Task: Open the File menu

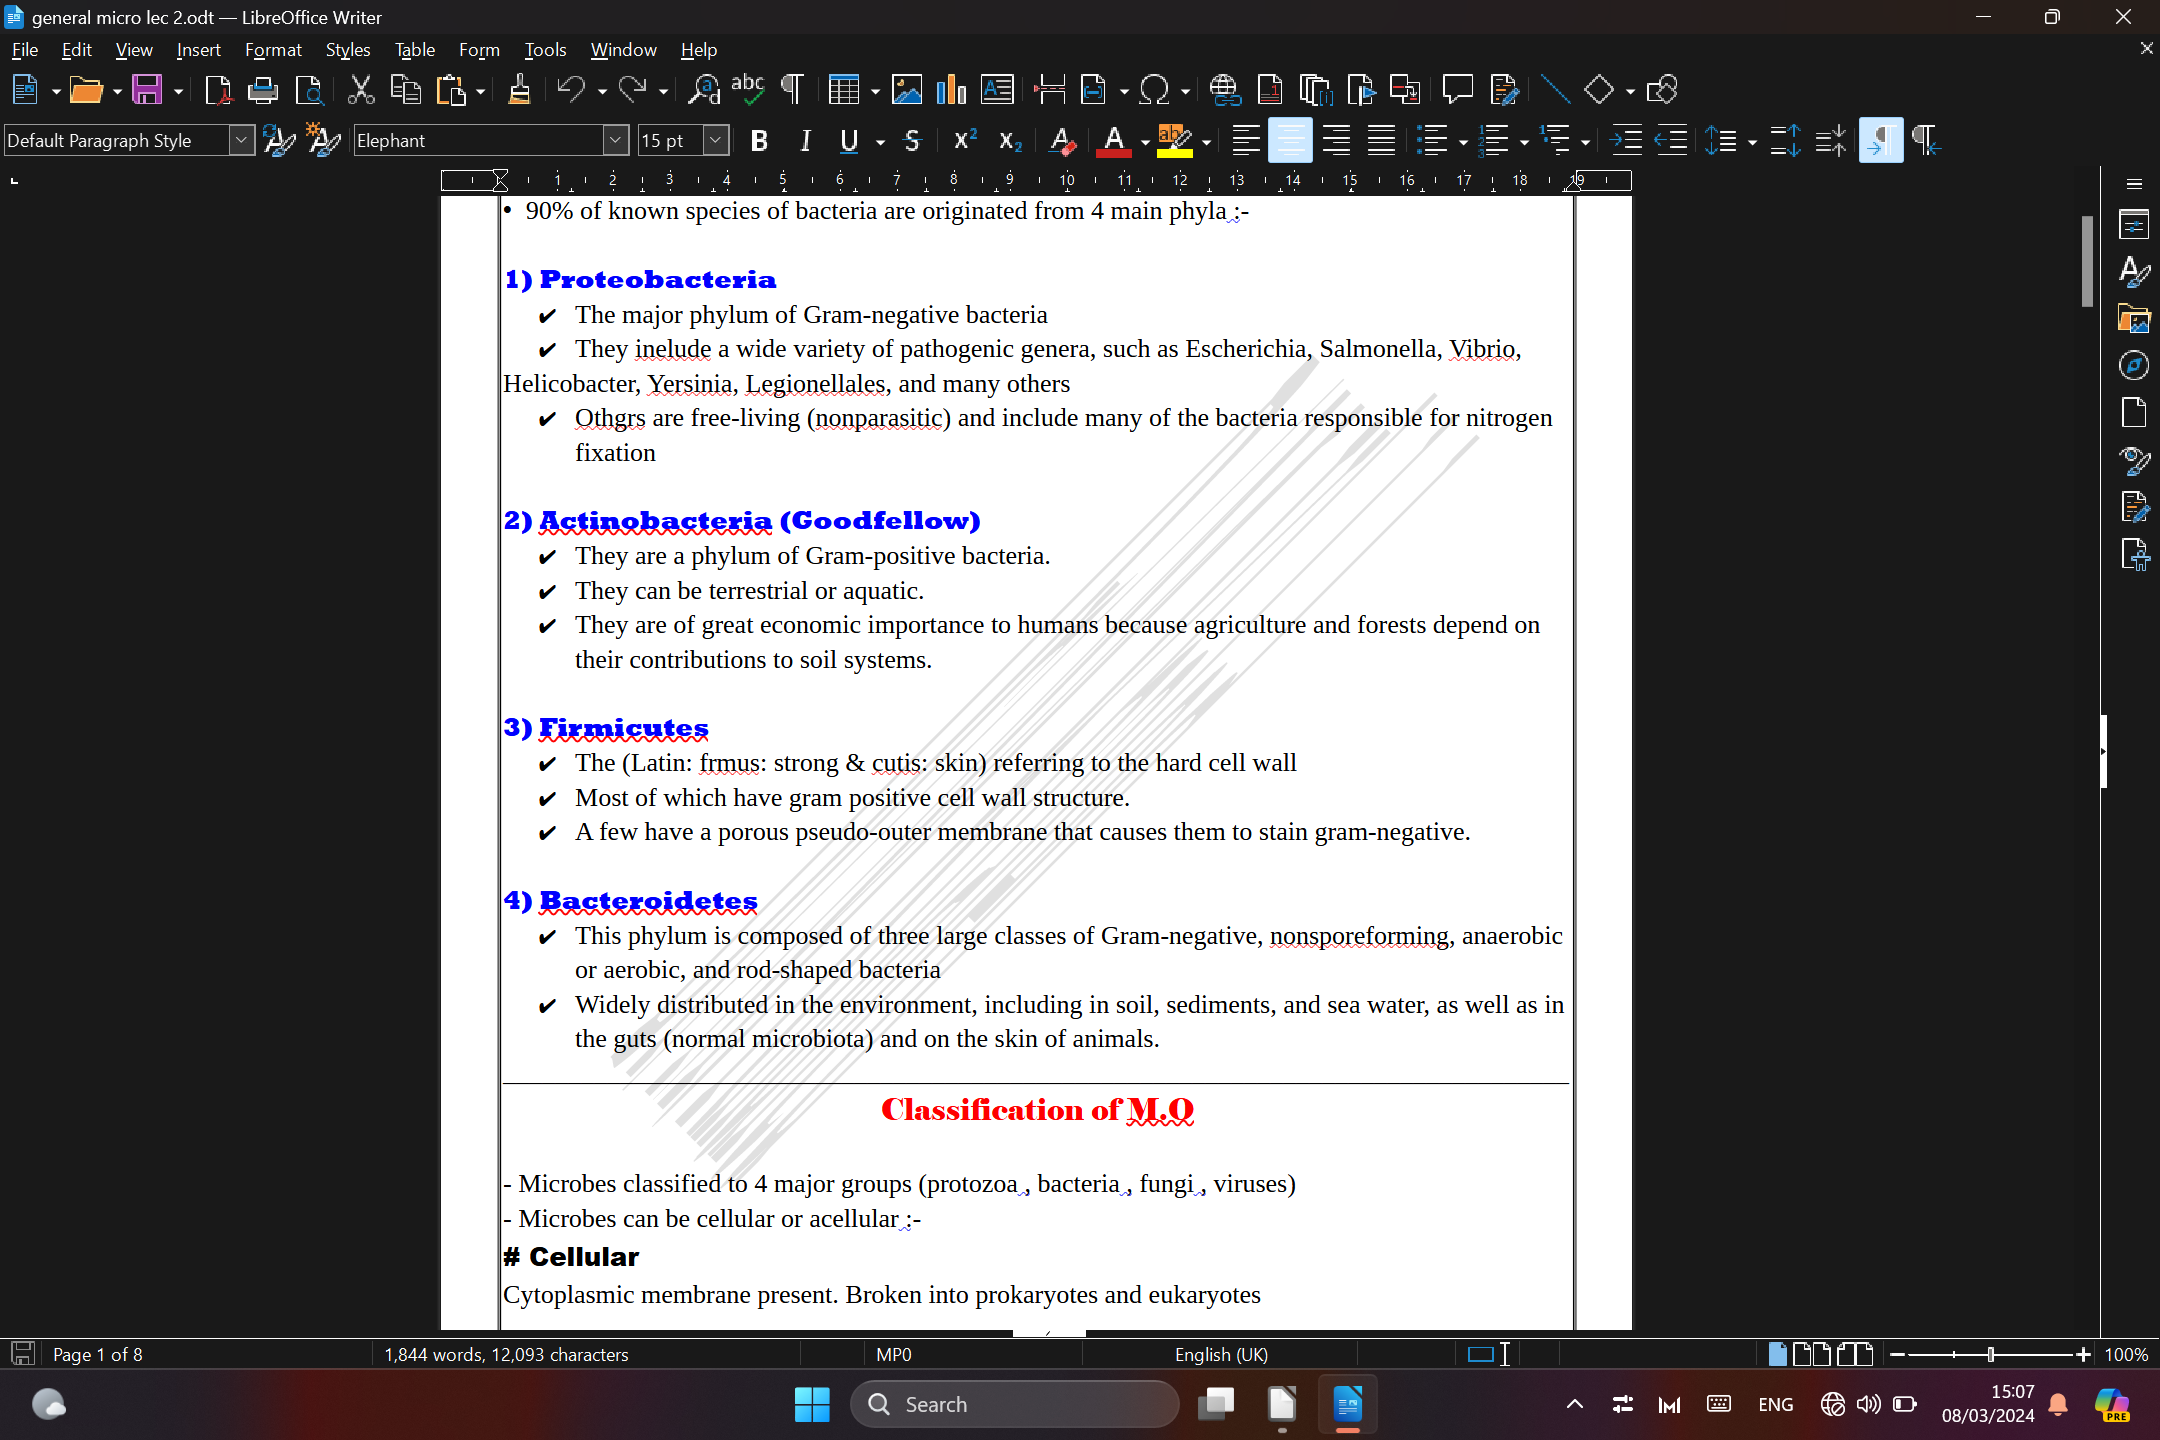Action: (25, 49)
